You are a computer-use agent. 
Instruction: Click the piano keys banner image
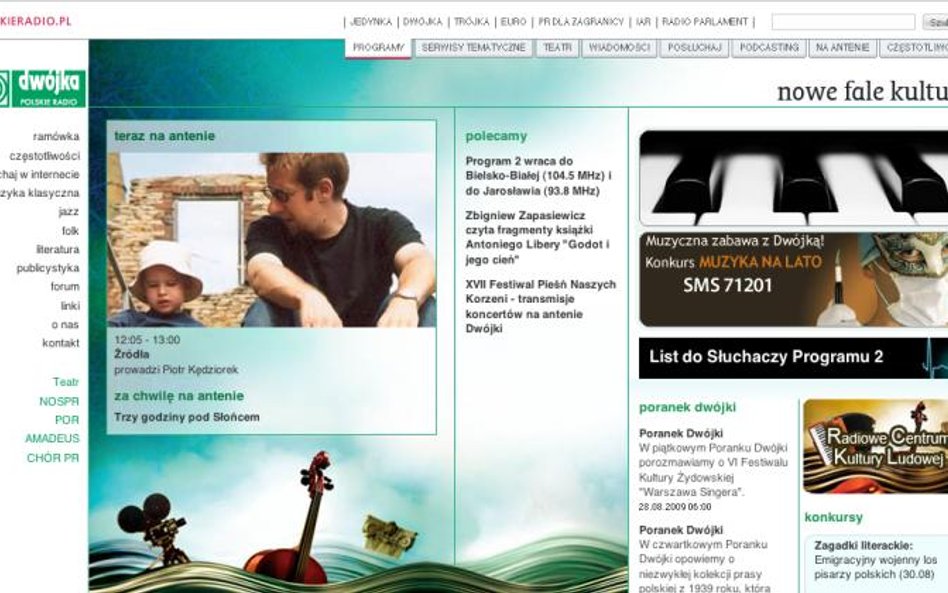coord(794,178)
